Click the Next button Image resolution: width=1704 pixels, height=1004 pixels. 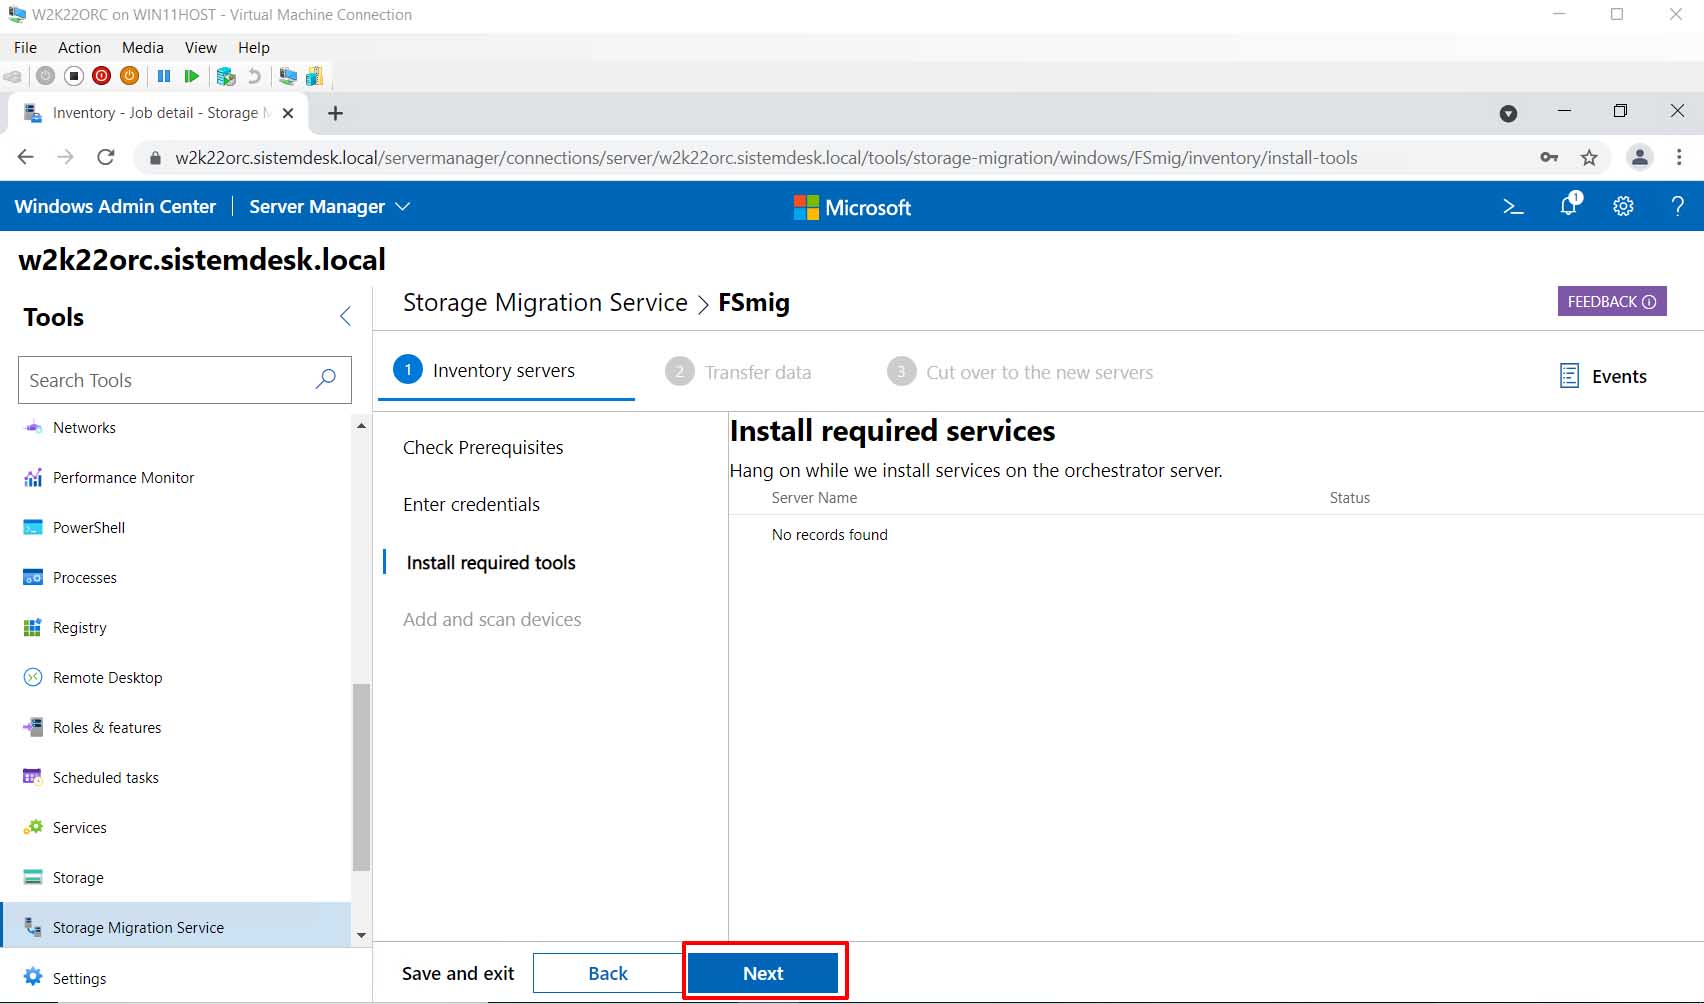point(763,973)
